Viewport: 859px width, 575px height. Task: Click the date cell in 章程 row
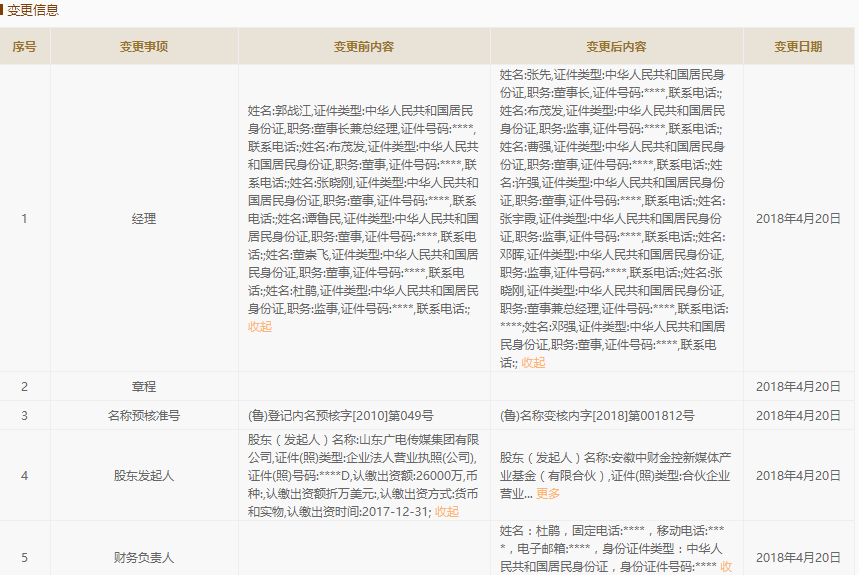[798, 387]
